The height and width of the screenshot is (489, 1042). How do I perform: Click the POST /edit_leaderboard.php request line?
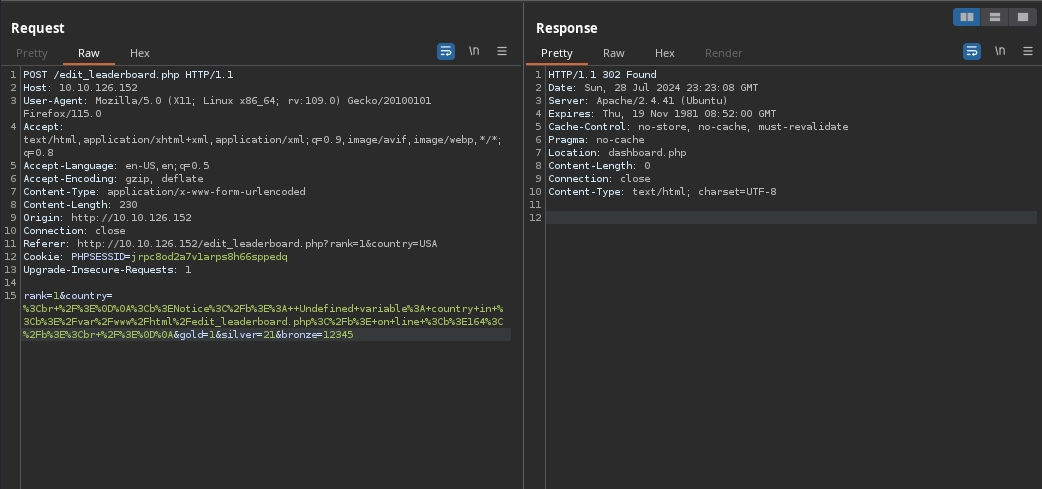click(128, 75)
